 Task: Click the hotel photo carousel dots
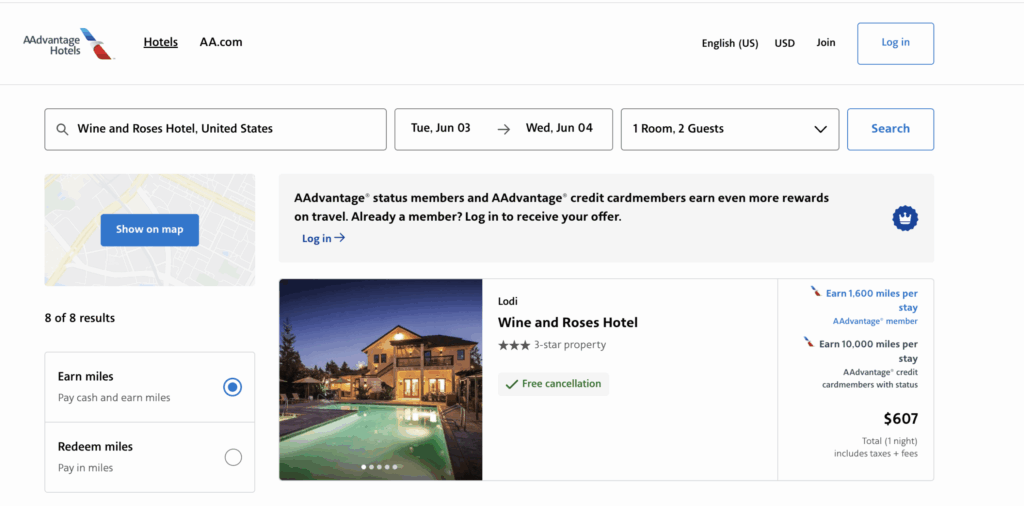point(380,467)
